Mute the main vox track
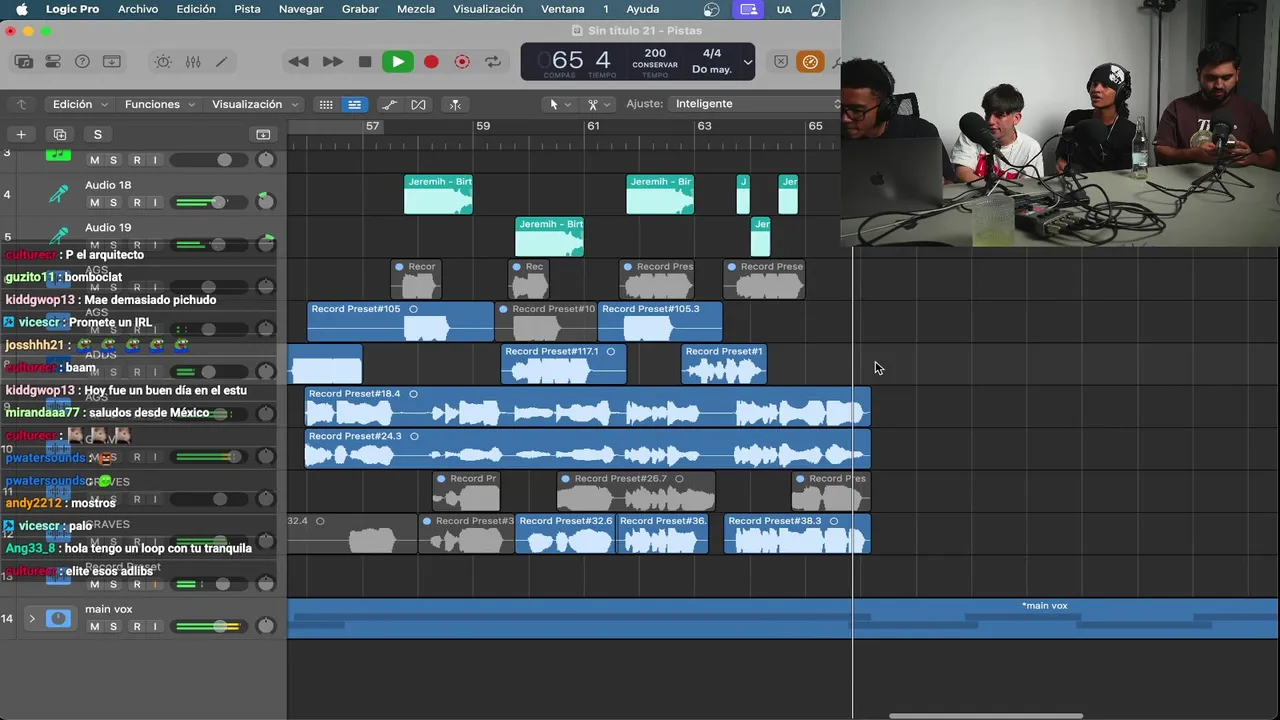This screenshot has height=720, width=1280. pos(95,627)
